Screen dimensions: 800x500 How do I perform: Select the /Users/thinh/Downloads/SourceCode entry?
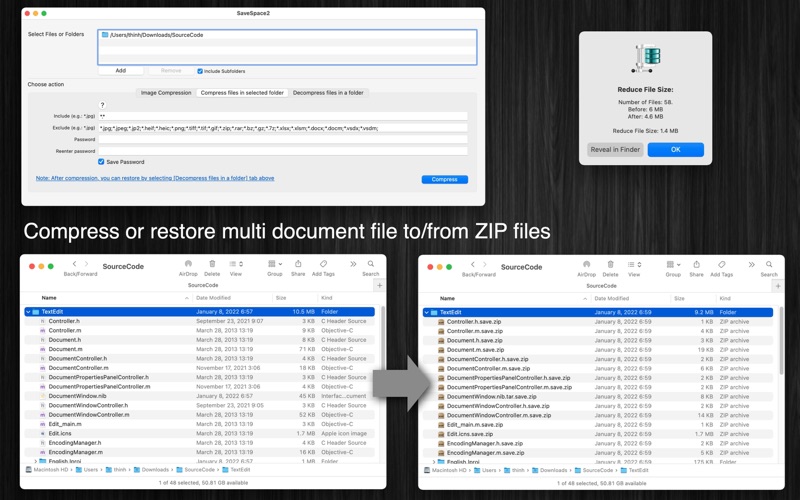click(x=287, y=35)
